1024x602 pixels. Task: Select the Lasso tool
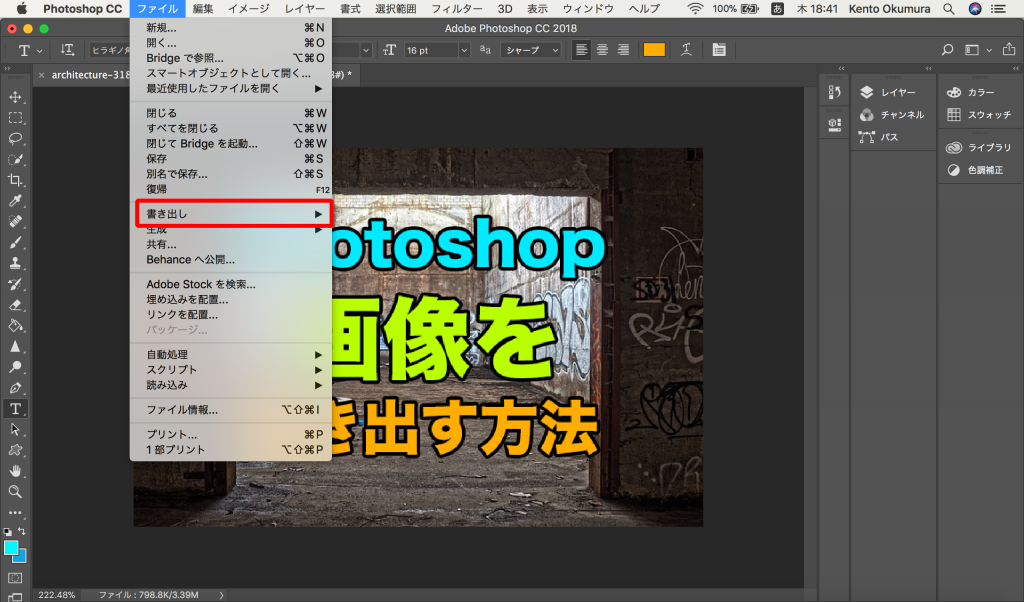[15, 138]
